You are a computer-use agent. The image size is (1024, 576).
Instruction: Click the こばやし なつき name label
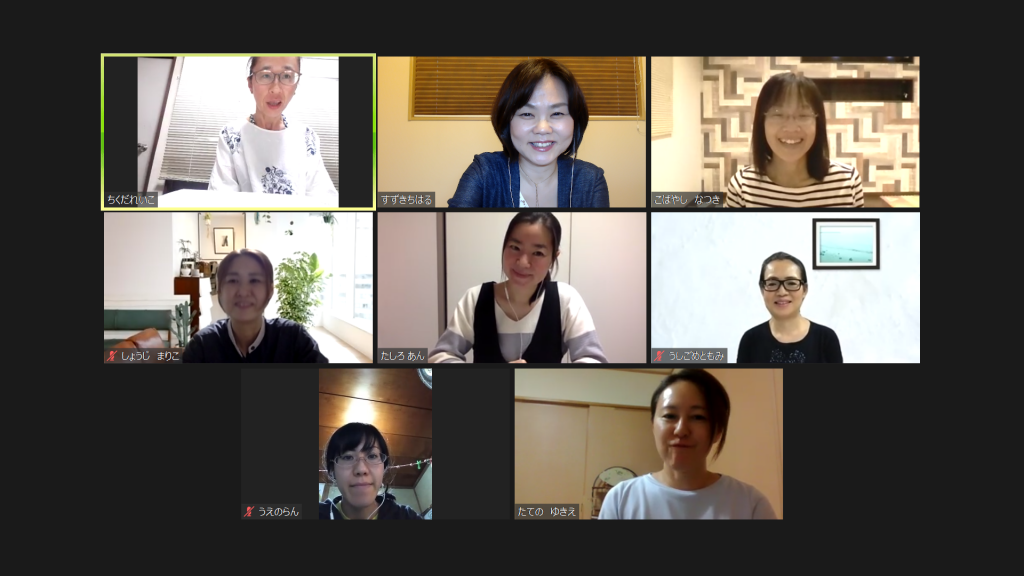[688, 200]
